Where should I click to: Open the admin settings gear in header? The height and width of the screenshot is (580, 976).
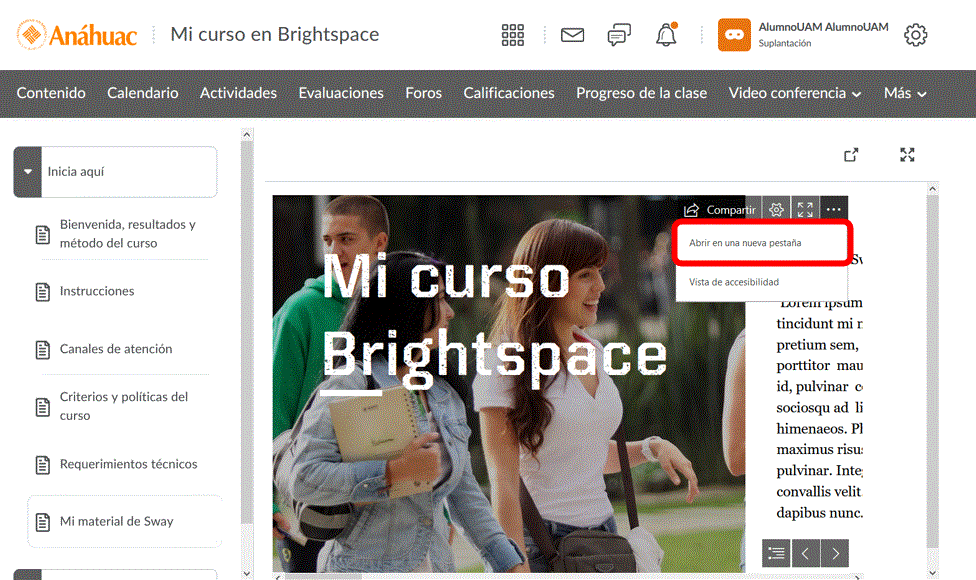click(915, 35)
